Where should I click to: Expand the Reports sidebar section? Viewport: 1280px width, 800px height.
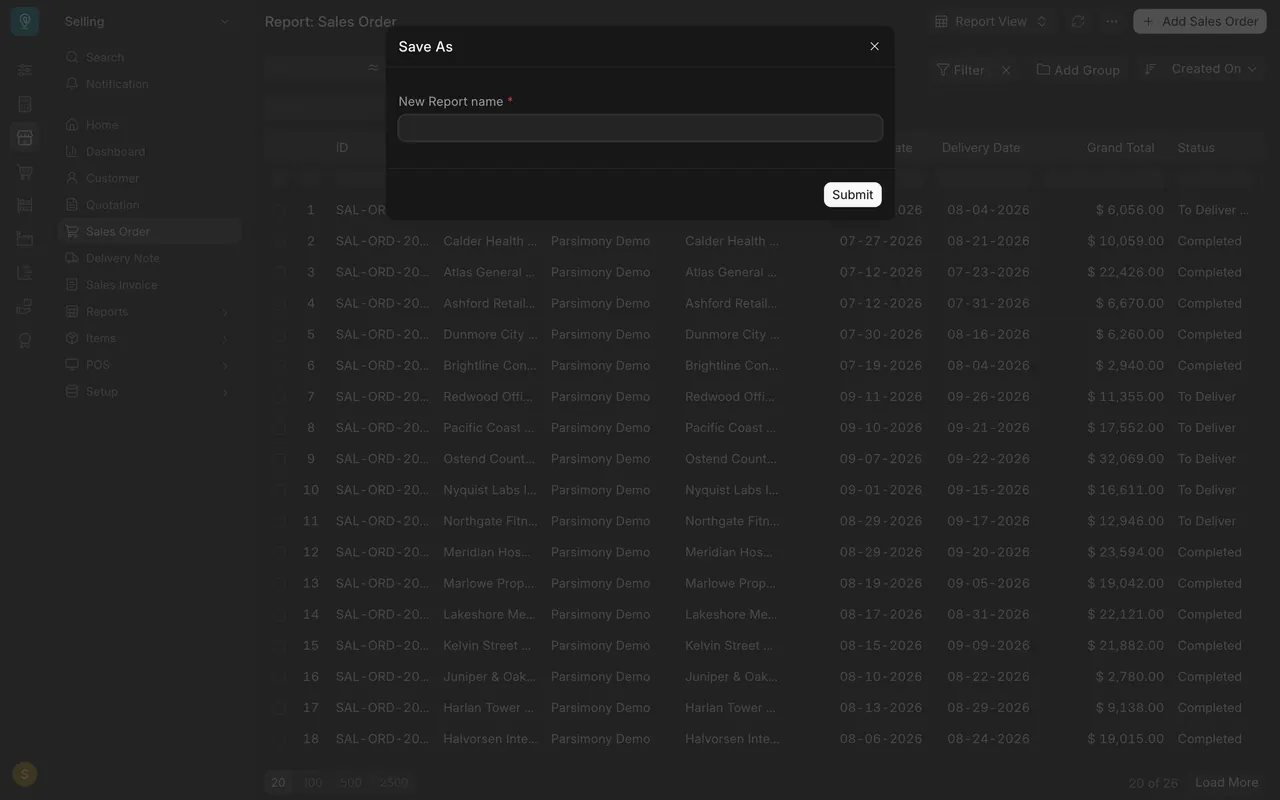[150, 312]
